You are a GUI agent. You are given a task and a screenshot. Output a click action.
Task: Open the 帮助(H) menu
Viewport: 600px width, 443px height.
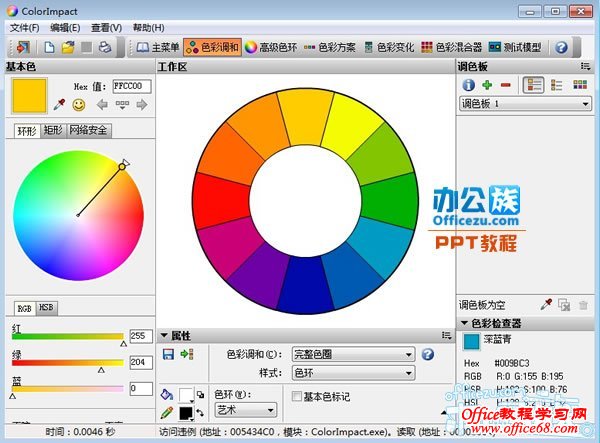point(148,28)
